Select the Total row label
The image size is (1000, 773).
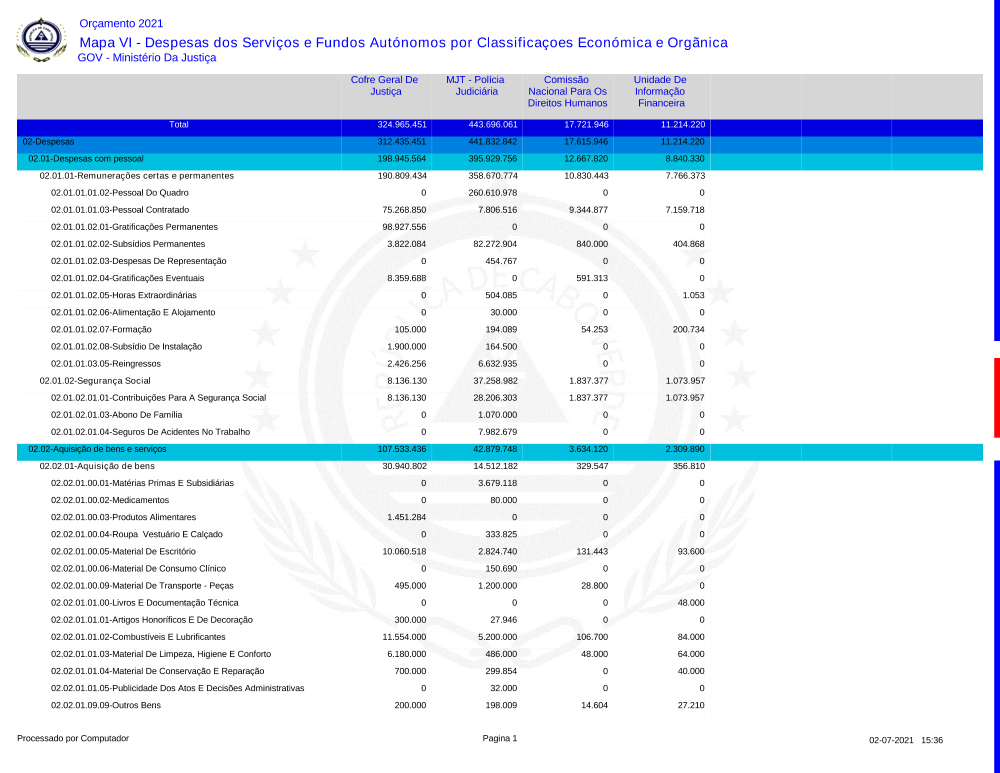point(178,126)
